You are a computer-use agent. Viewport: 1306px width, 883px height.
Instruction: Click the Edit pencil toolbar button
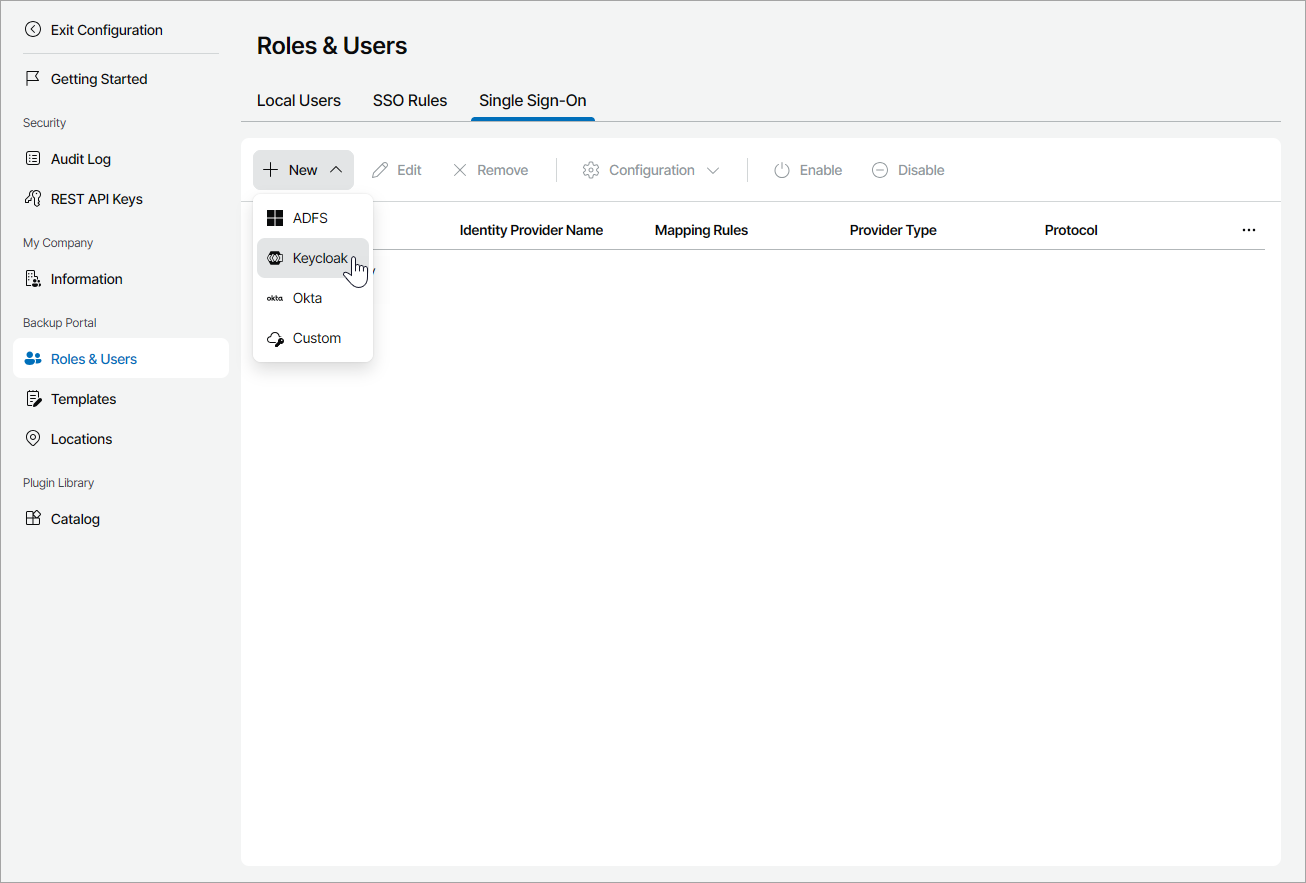(x=397, y=170)
